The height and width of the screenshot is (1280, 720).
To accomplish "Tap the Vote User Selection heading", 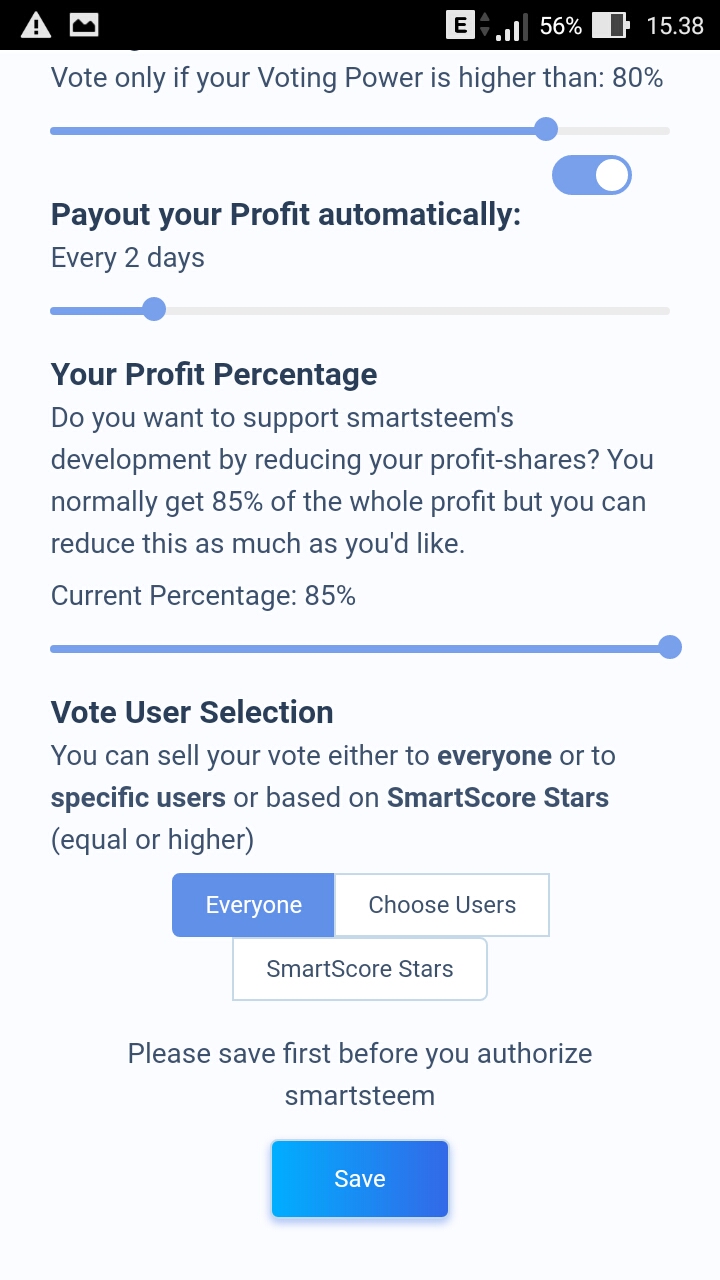I will [x=192, y=712].
